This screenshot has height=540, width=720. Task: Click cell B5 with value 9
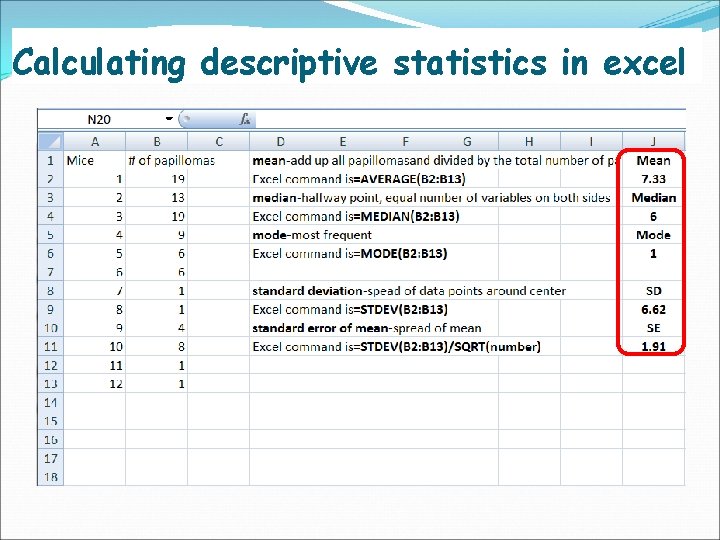click(x=157, y=235)
